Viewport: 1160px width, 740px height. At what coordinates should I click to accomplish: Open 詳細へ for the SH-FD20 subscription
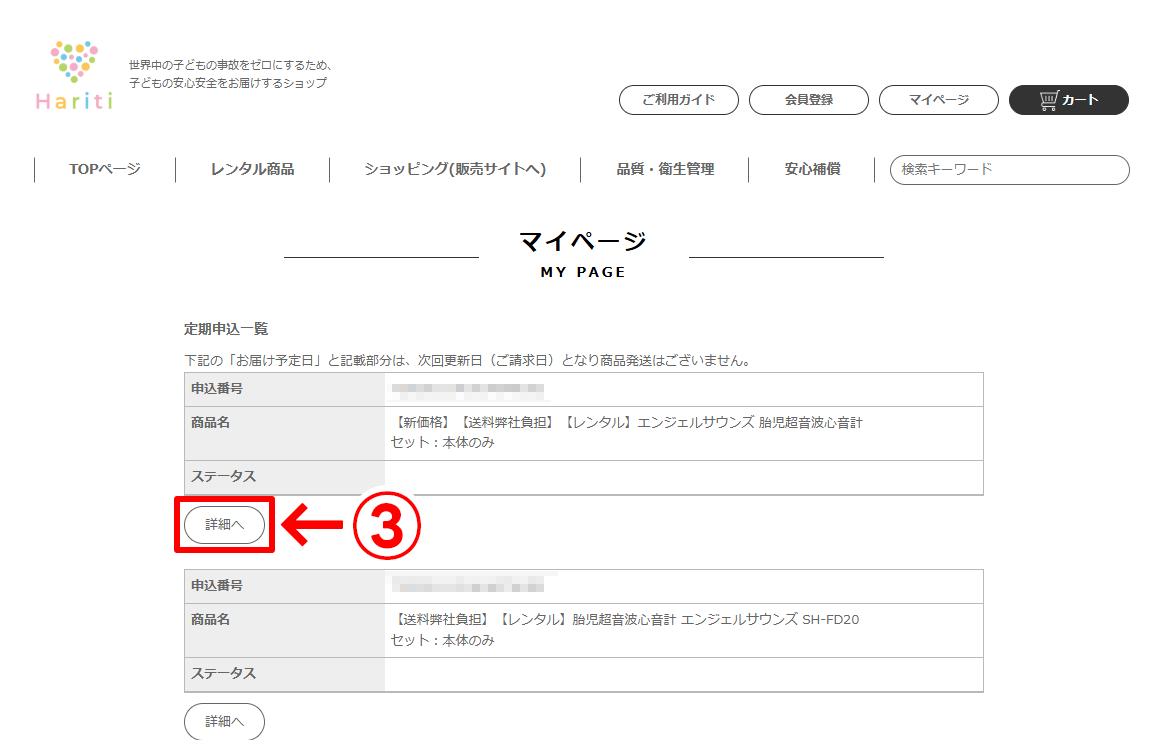coord(224,721)
